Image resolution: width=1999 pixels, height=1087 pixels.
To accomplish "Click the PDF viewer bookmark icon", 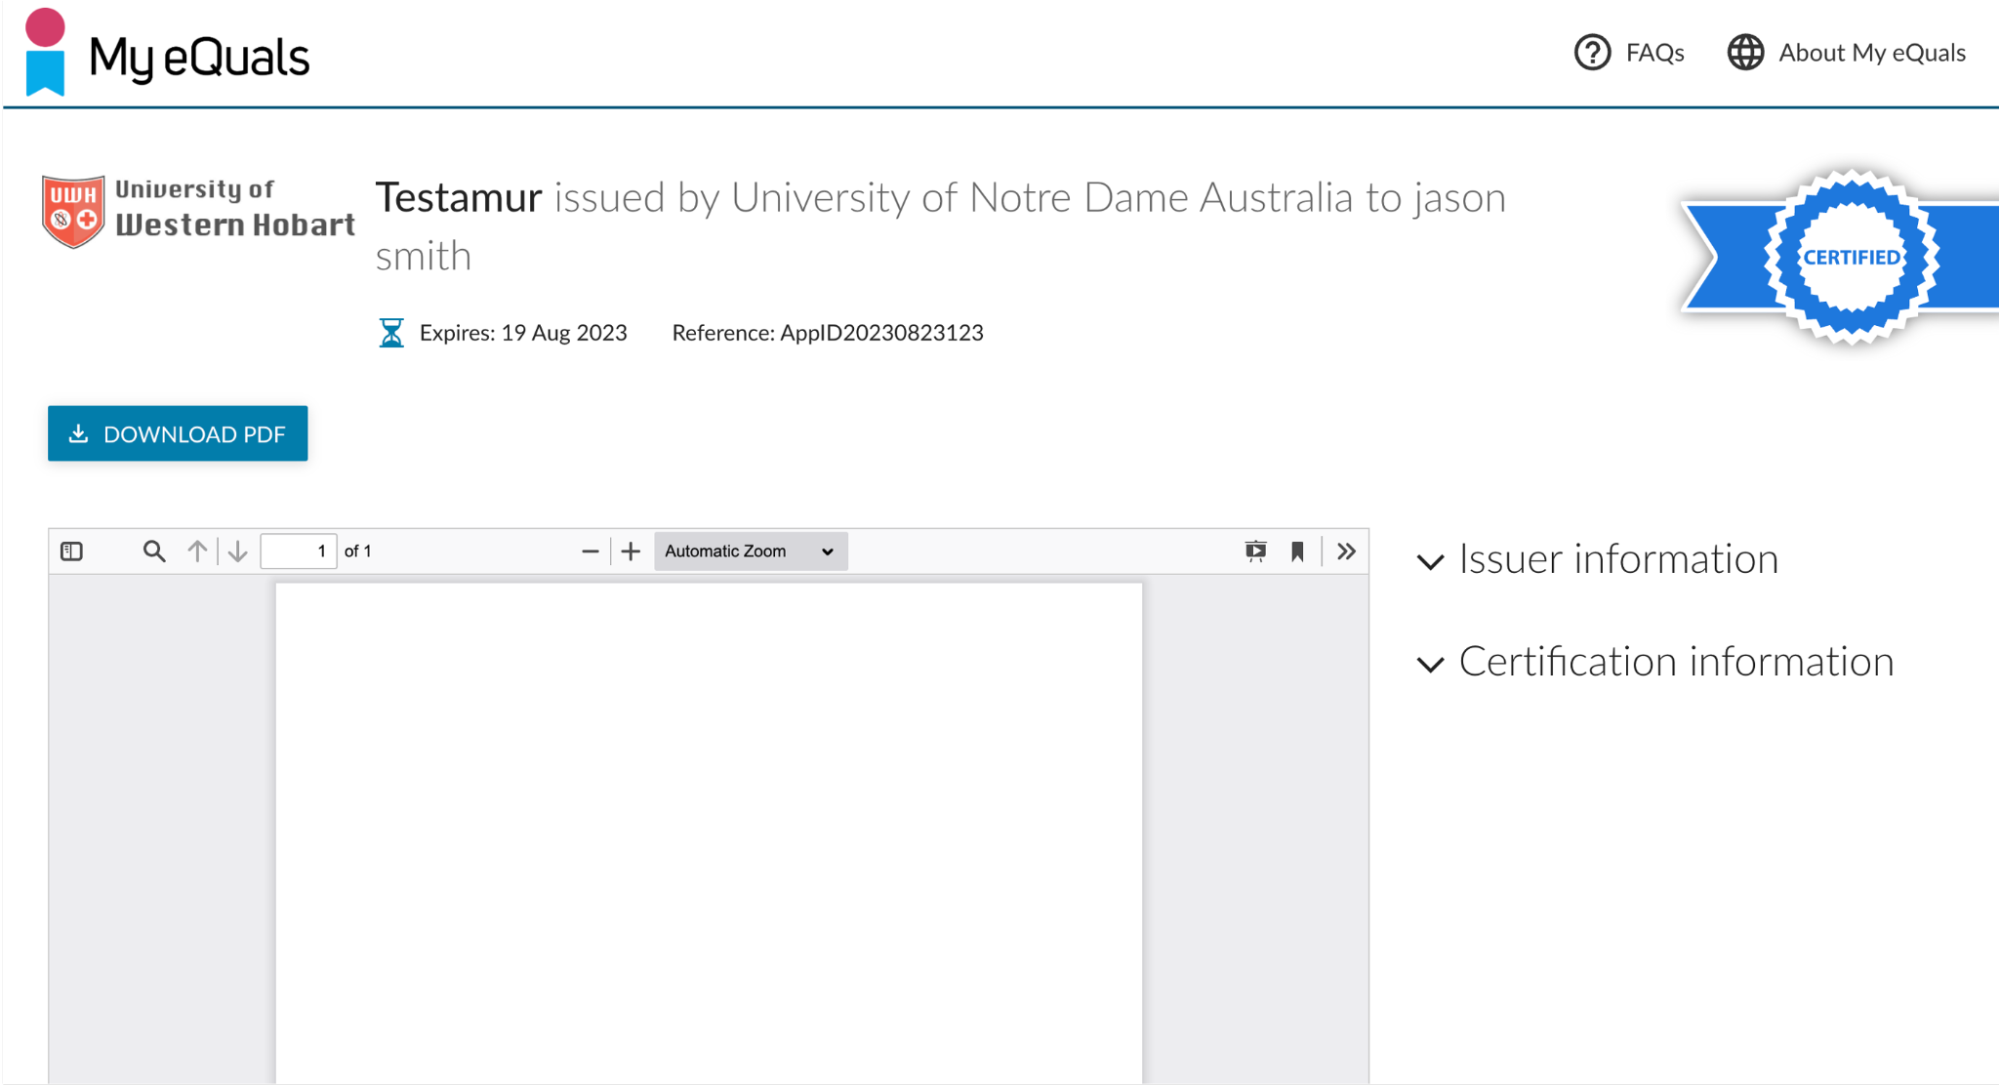I will point(1297,551).
